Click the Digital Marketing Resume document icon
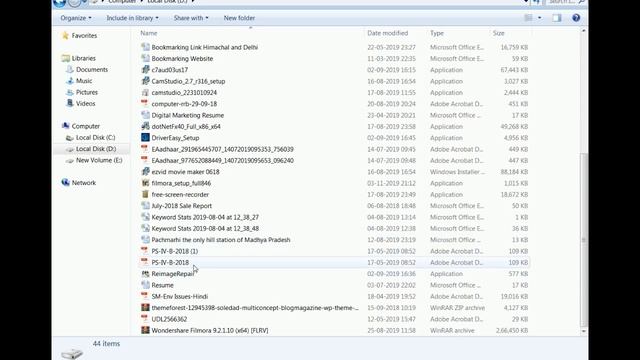Image resolution: width=640 pixels, height=360 pixels. click(145, 115)
